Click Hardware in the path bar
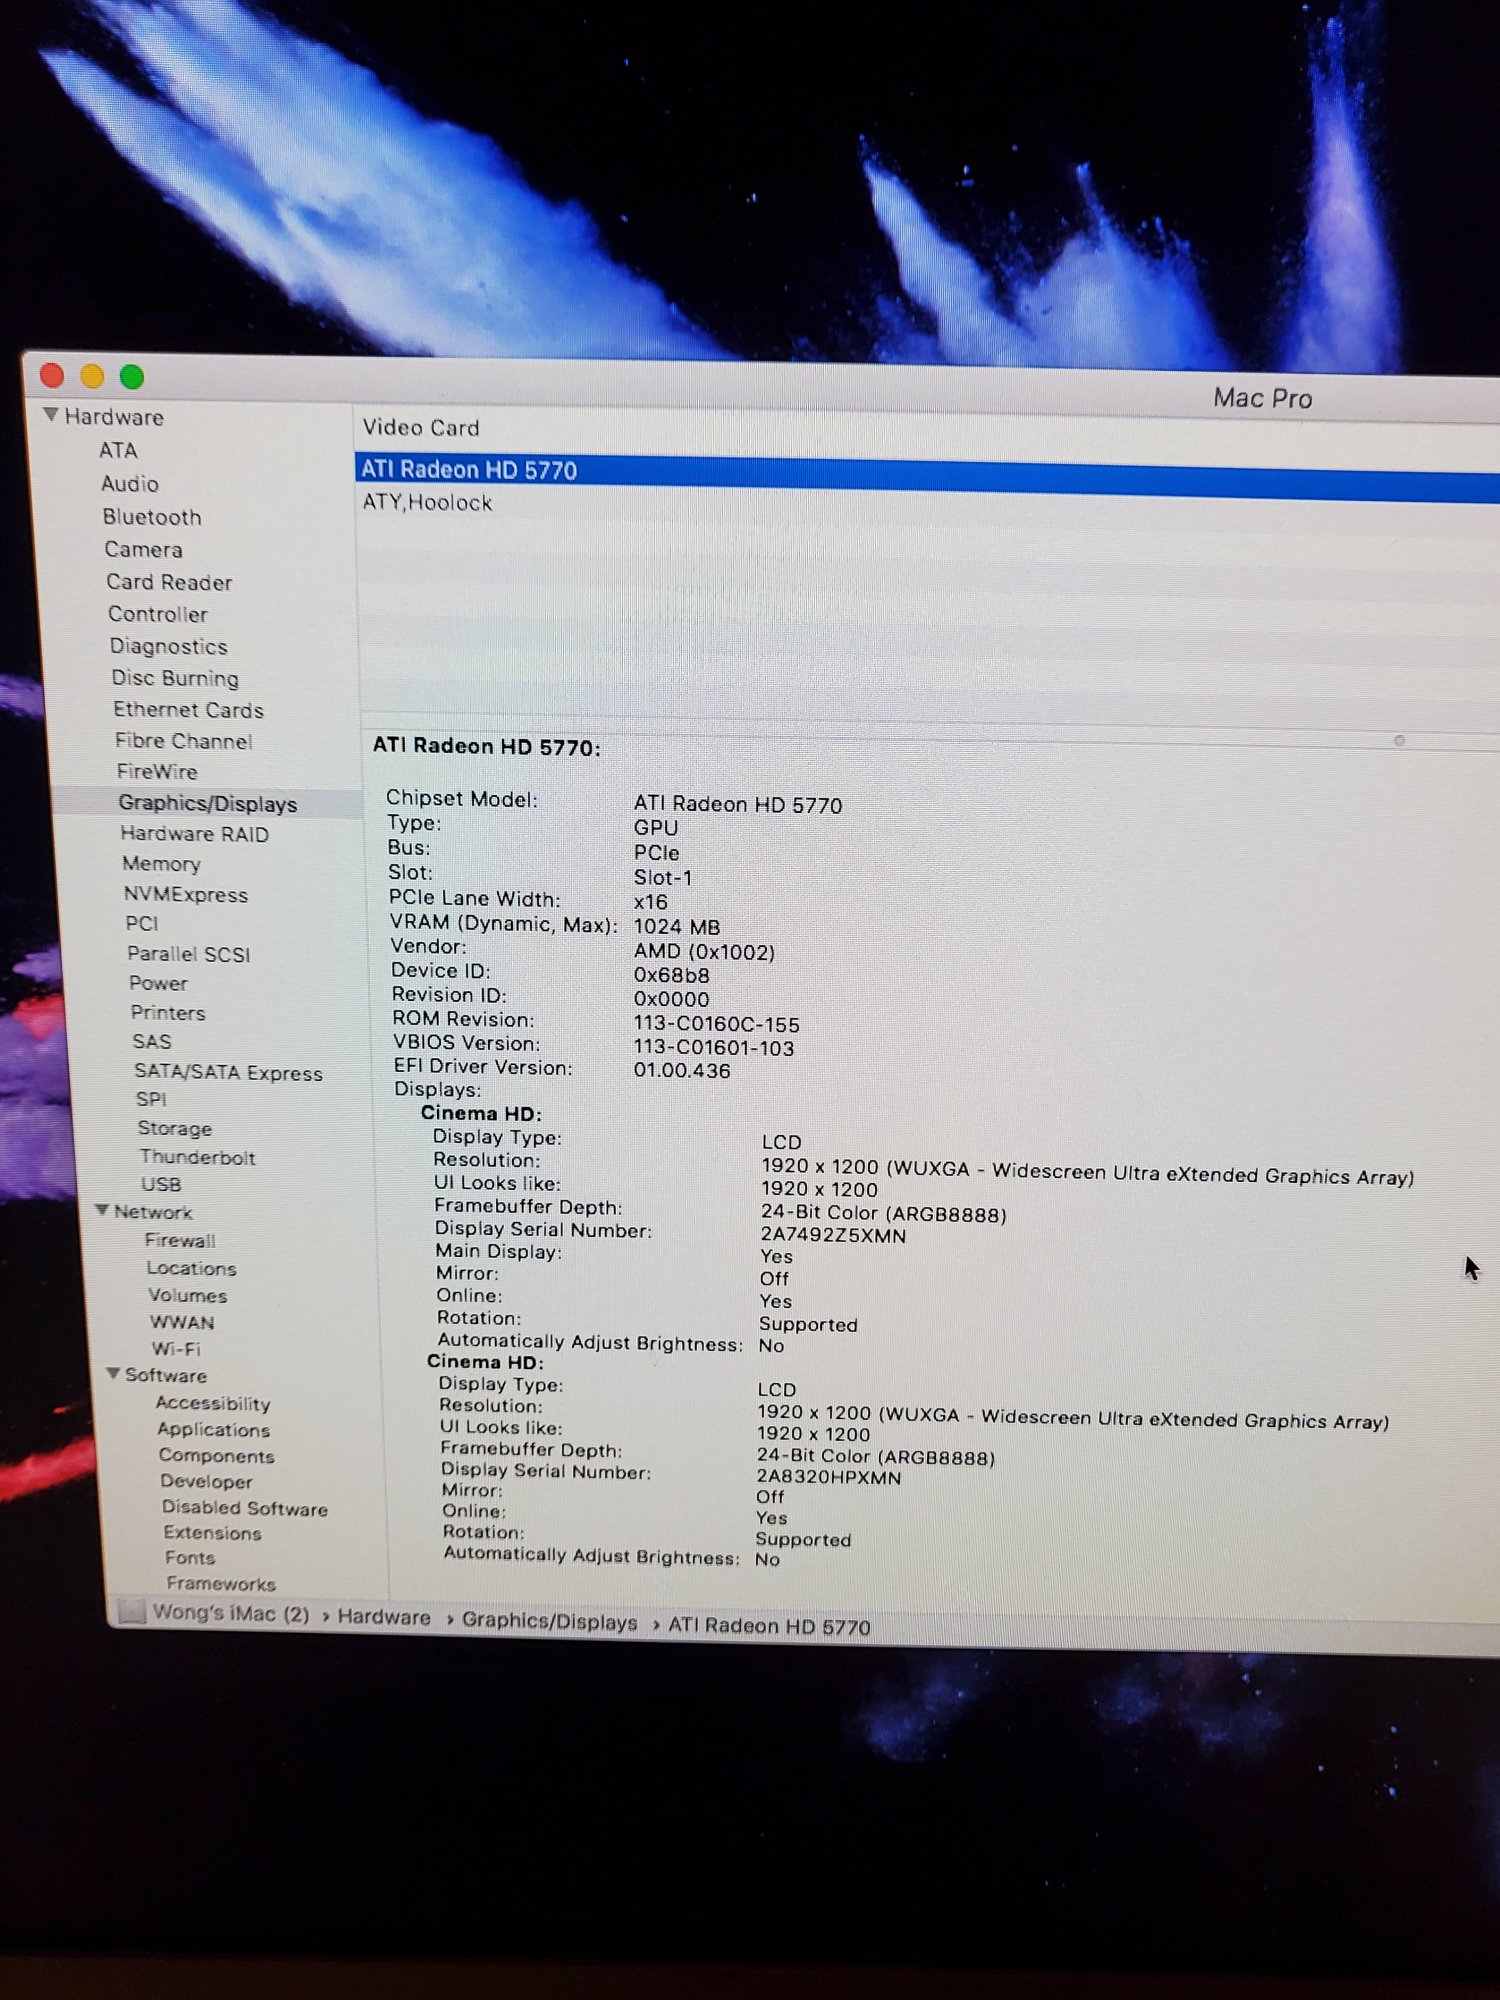 [x=384, y=1617]
